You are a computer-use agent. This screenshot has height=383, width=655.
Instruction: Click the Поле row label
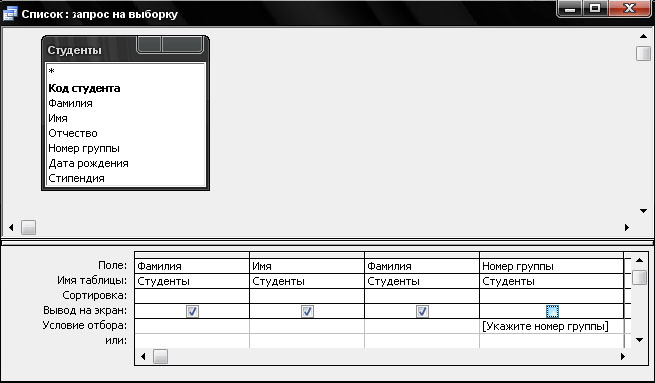point(112,265)
